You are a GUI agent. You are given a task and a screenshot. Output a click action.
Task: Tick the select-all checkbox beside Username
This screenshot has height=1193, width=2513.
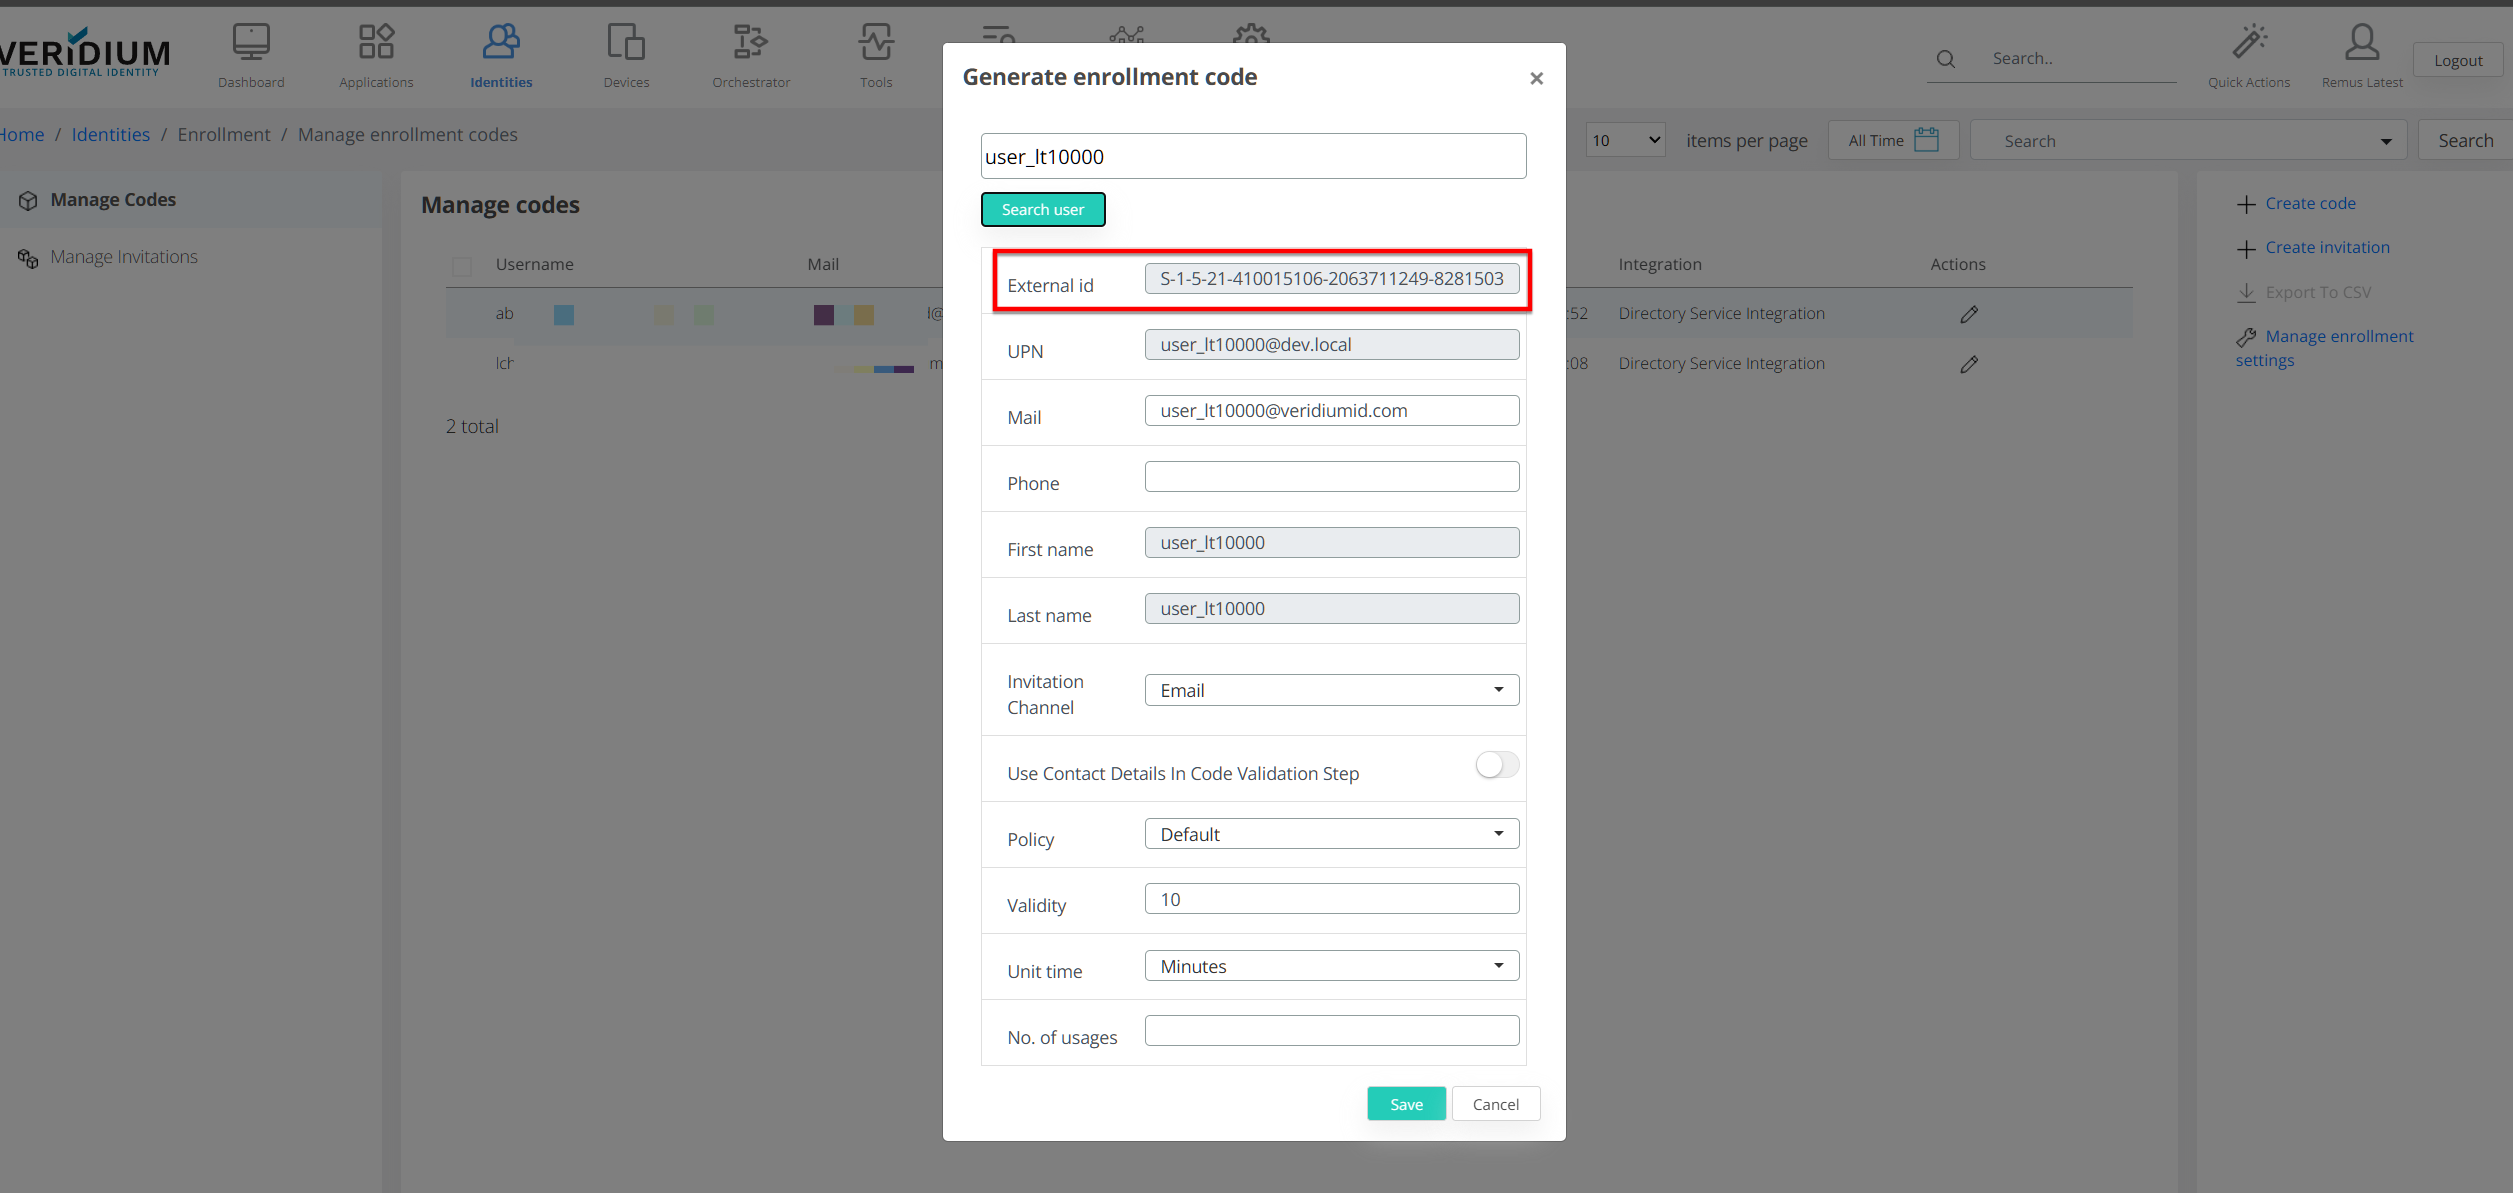(x=462, y=266)
